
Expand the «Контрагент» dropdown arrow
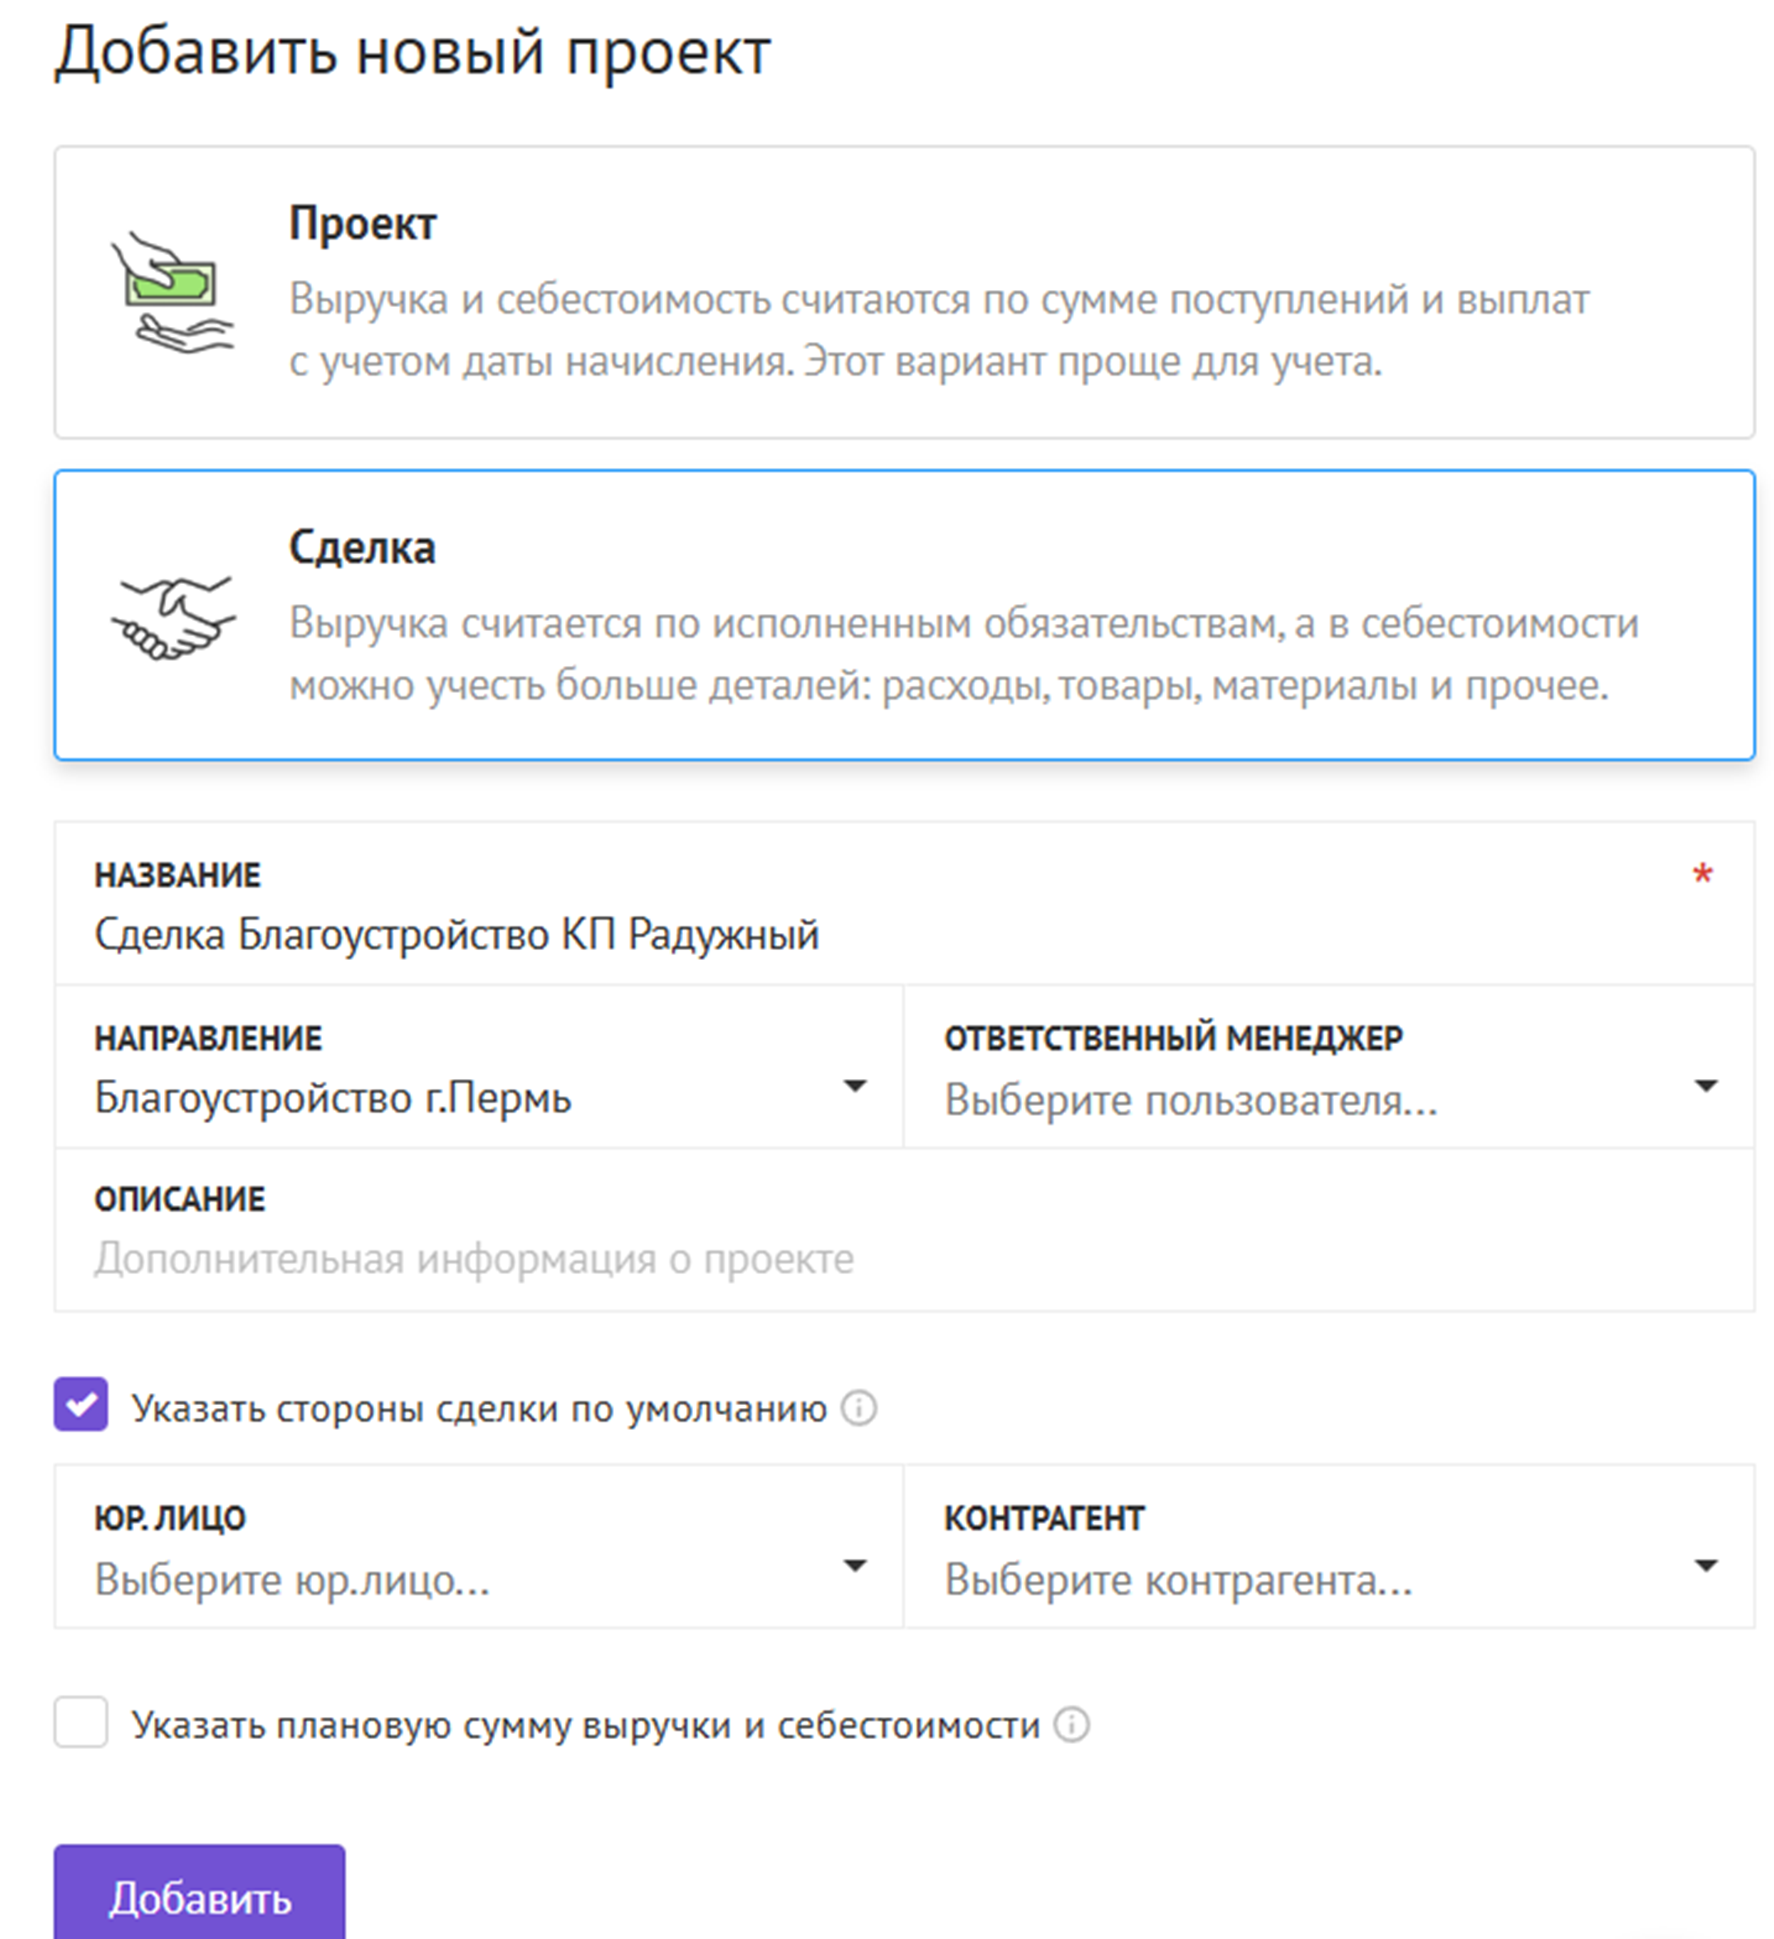(1705, 1565)
